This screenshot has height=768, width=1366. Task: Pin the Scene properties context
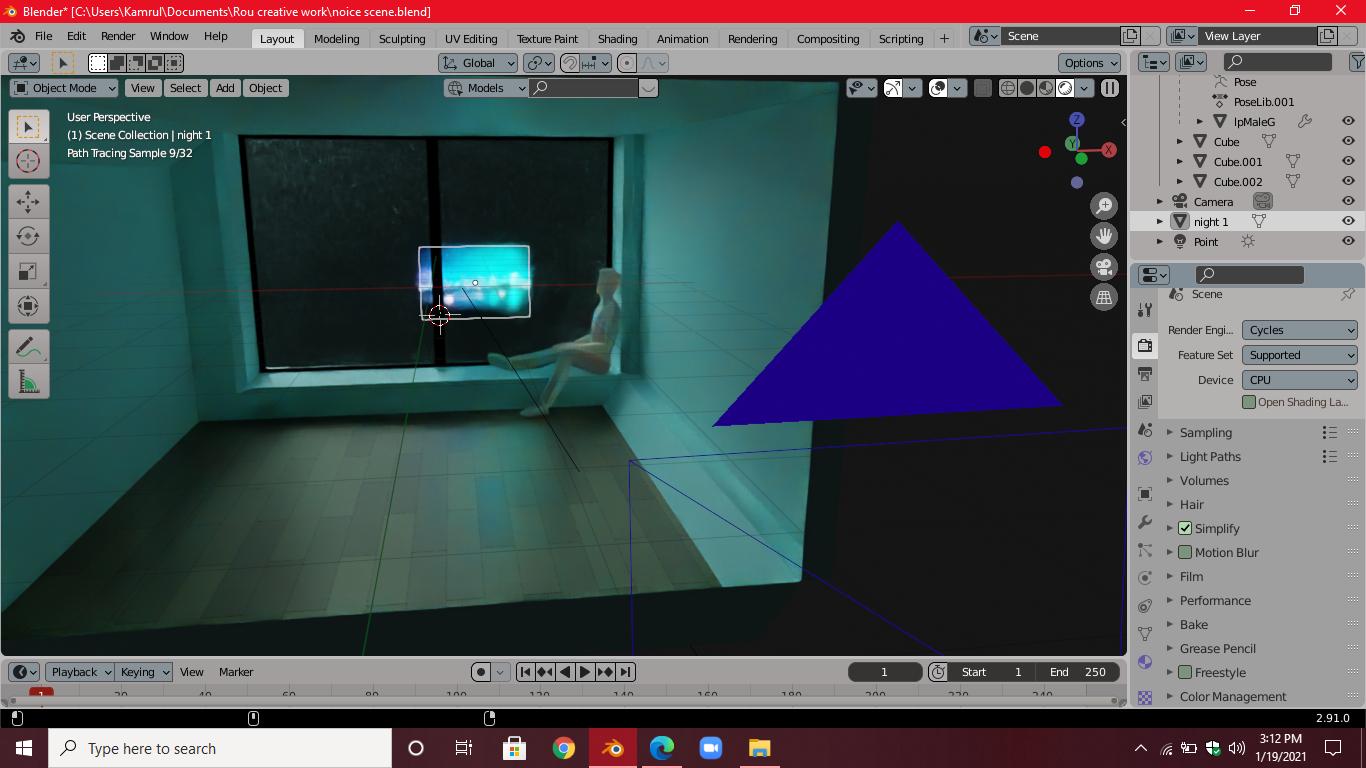(x=1348, y=294)
